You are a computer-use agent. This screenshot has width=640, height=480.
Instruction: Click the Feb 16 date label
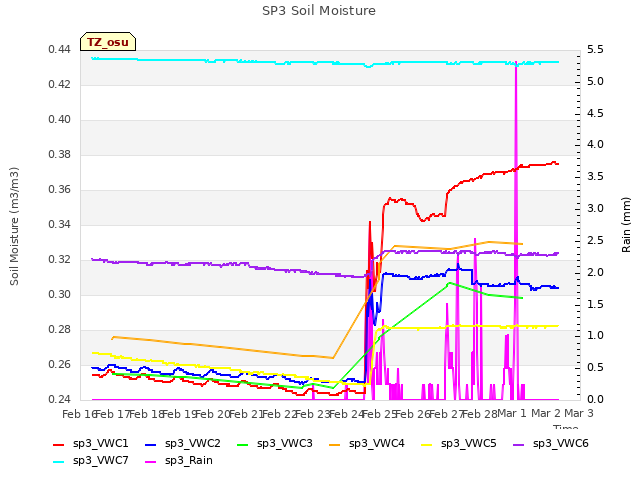[80, 414]
